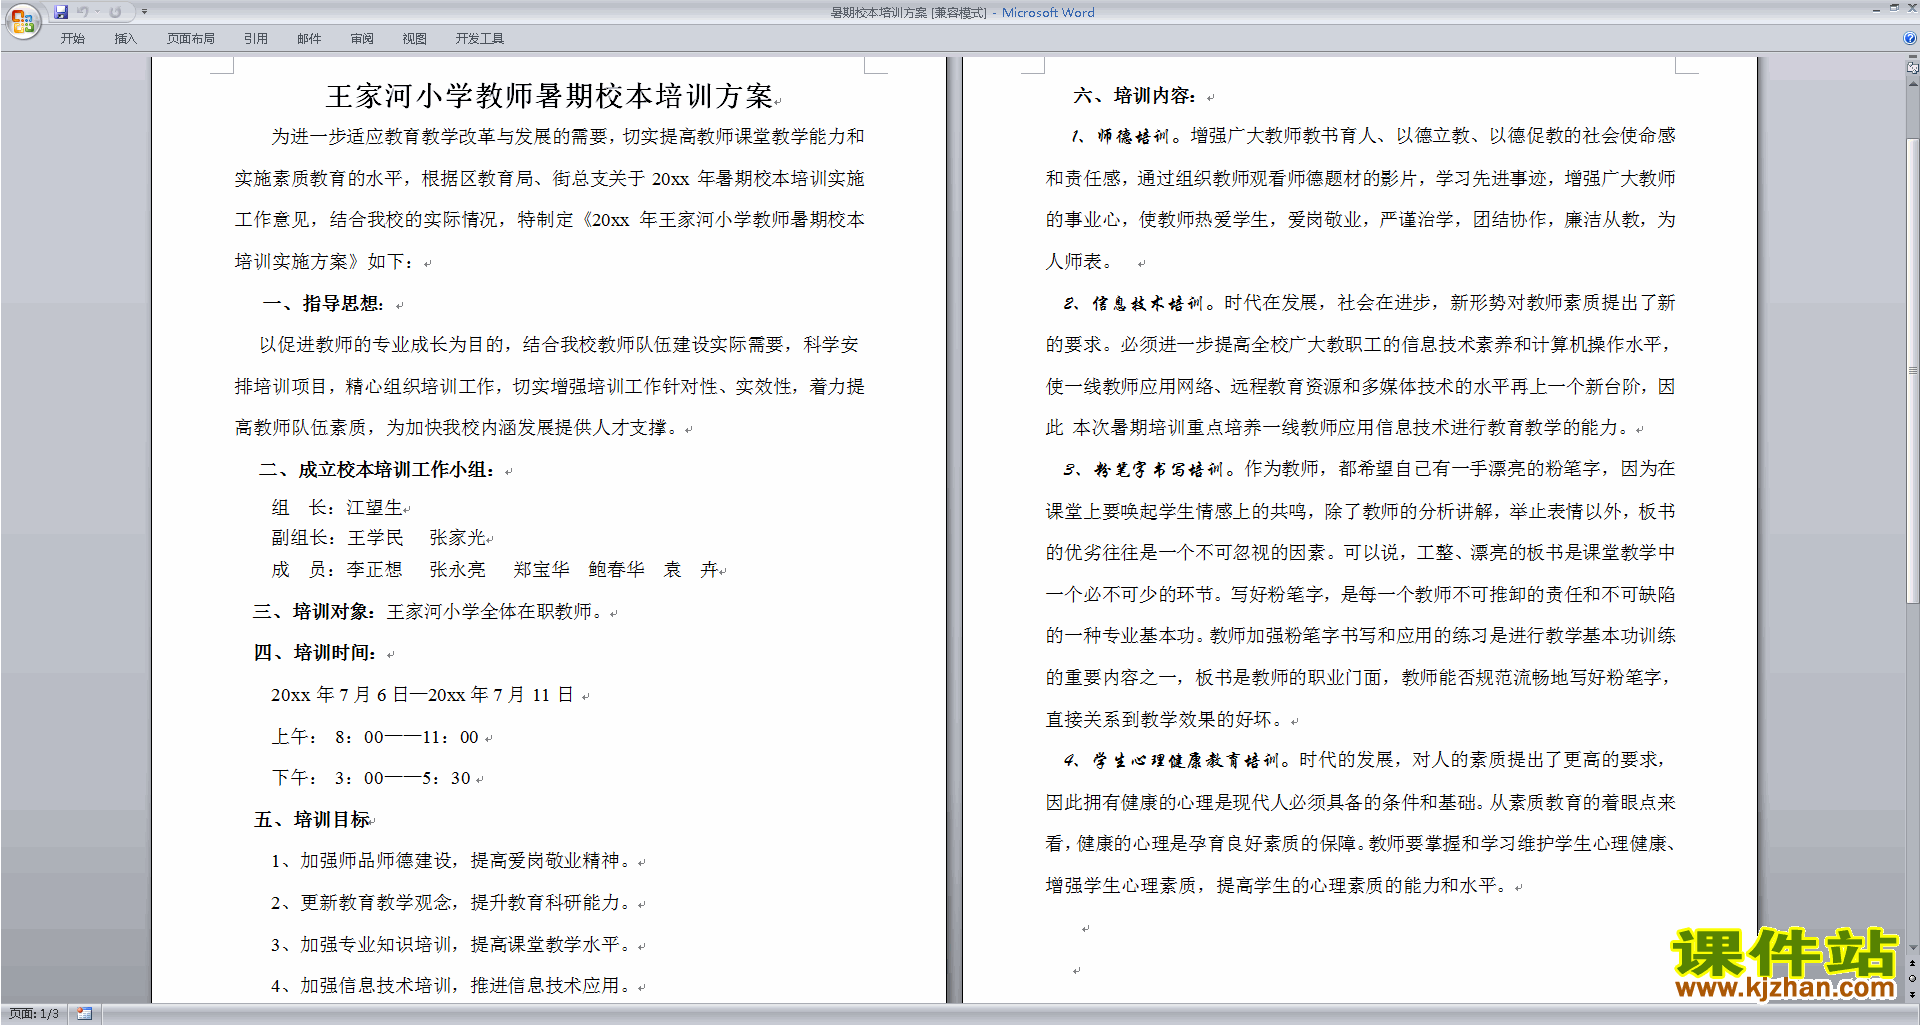The height and width of the screenshot is (1025, 1920).
Task: Click the line 下午: 3:00——5:30
Action: (371, 778)
